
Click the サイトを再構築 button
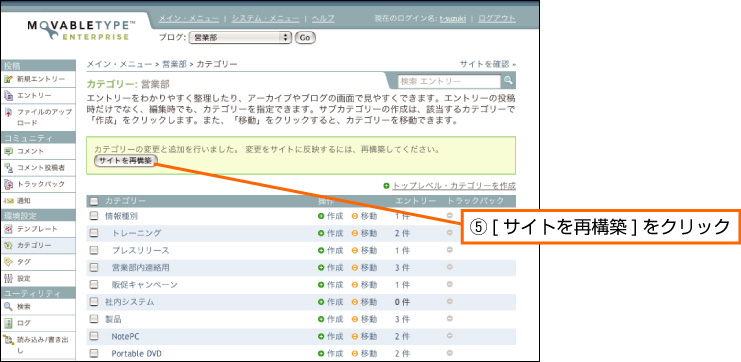126,161
